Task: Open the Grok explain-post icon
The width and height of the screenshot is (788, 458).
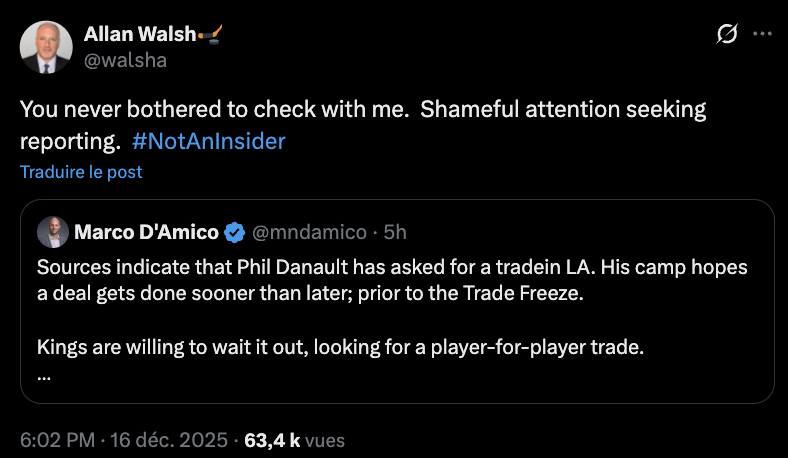Action: coord(728,34)
